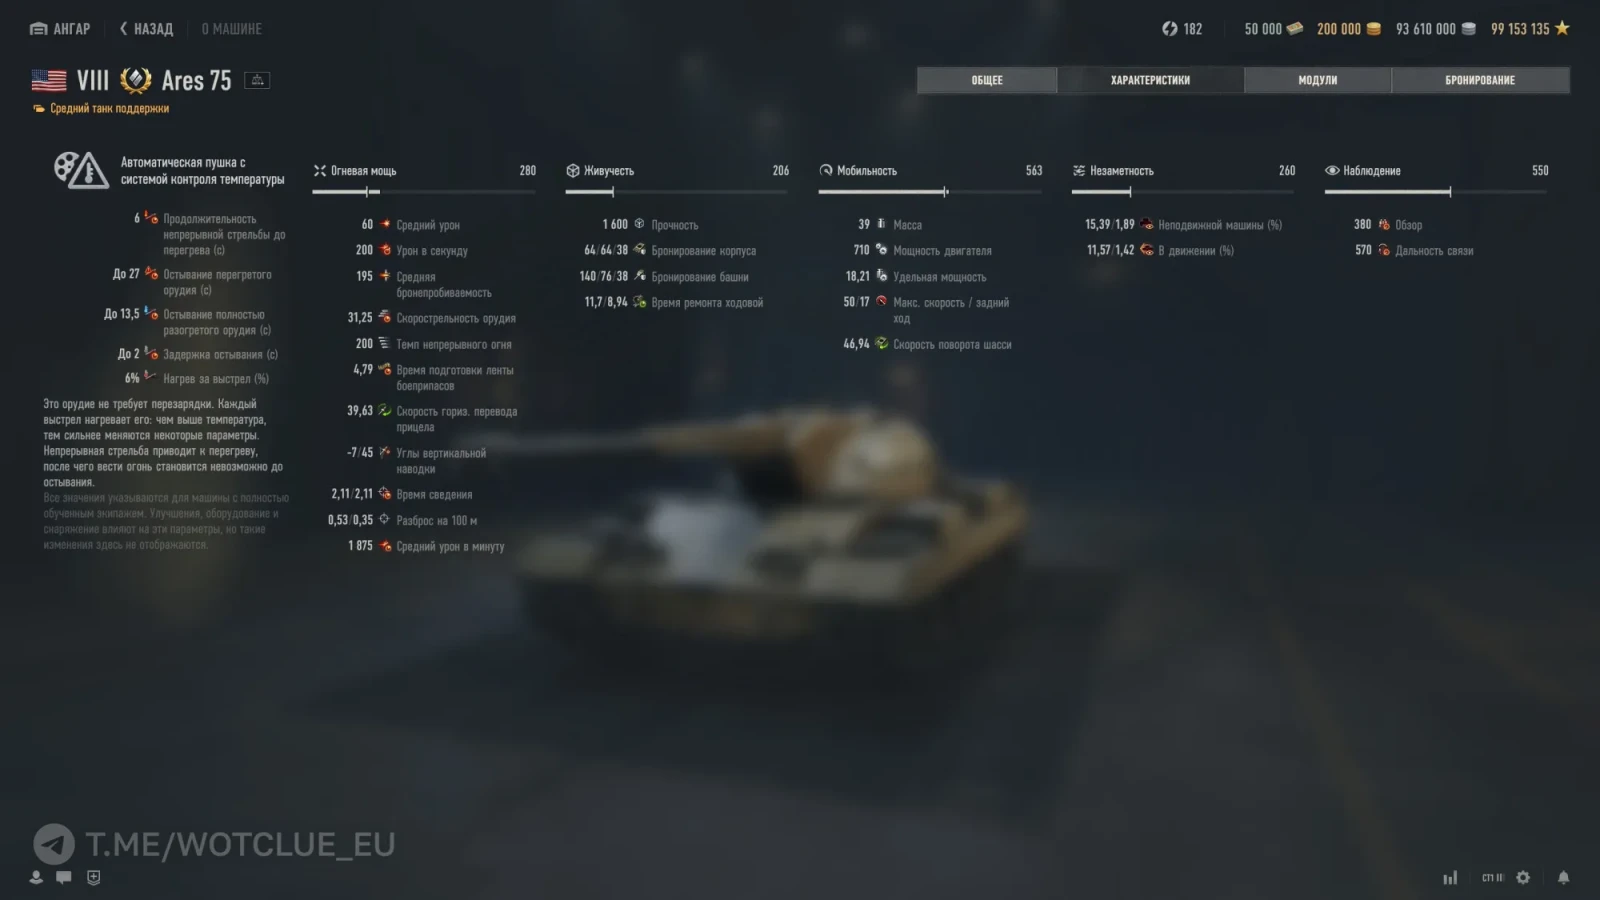Switch to the Общее tab
The width and height of the screenshot is (1600, 900).
[986, 80]
